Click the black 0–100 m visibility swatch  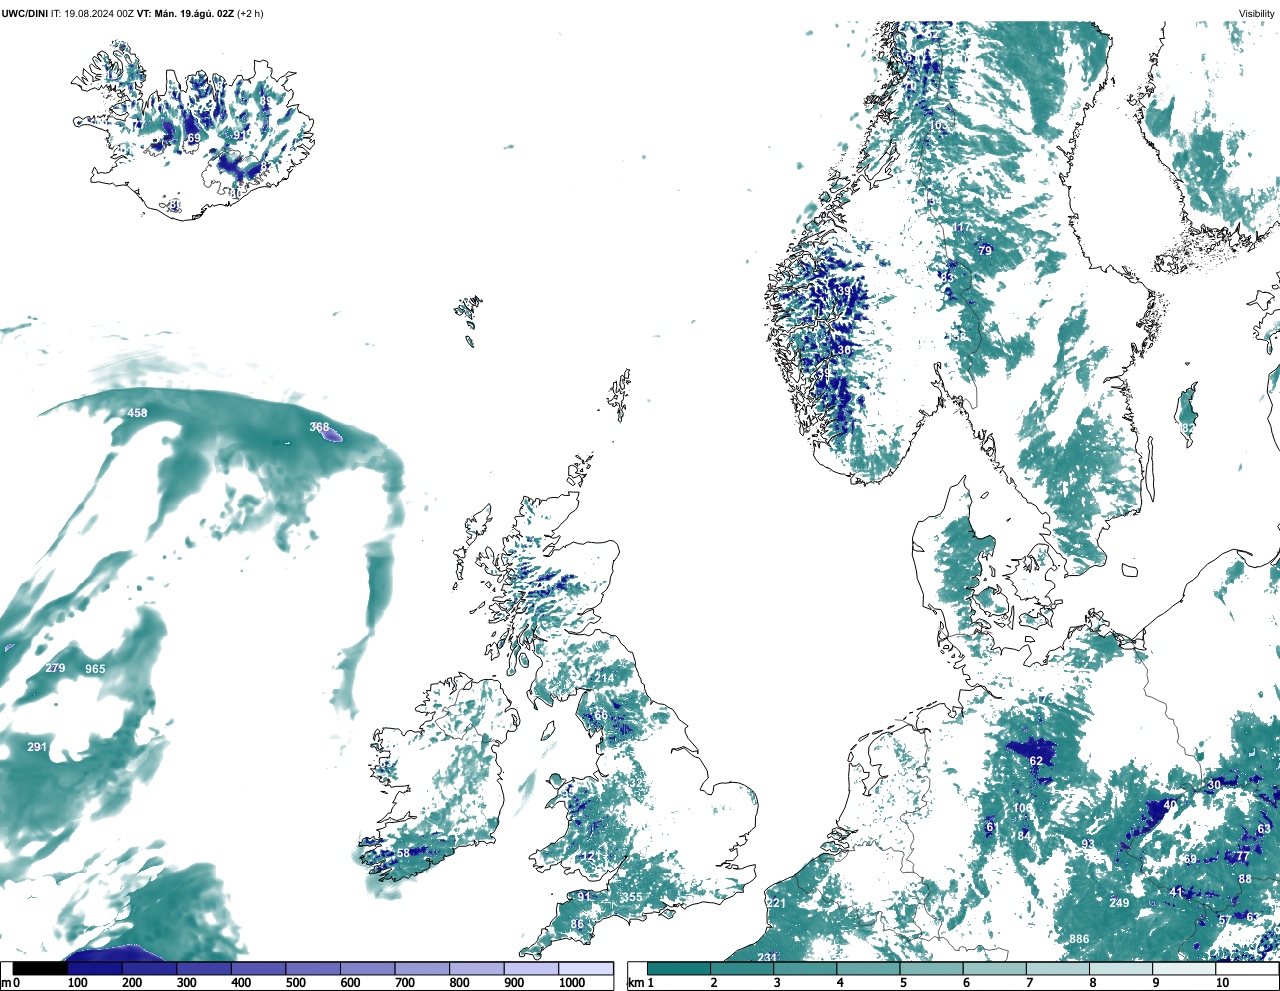pyautogui.click(x=40, y=968)
